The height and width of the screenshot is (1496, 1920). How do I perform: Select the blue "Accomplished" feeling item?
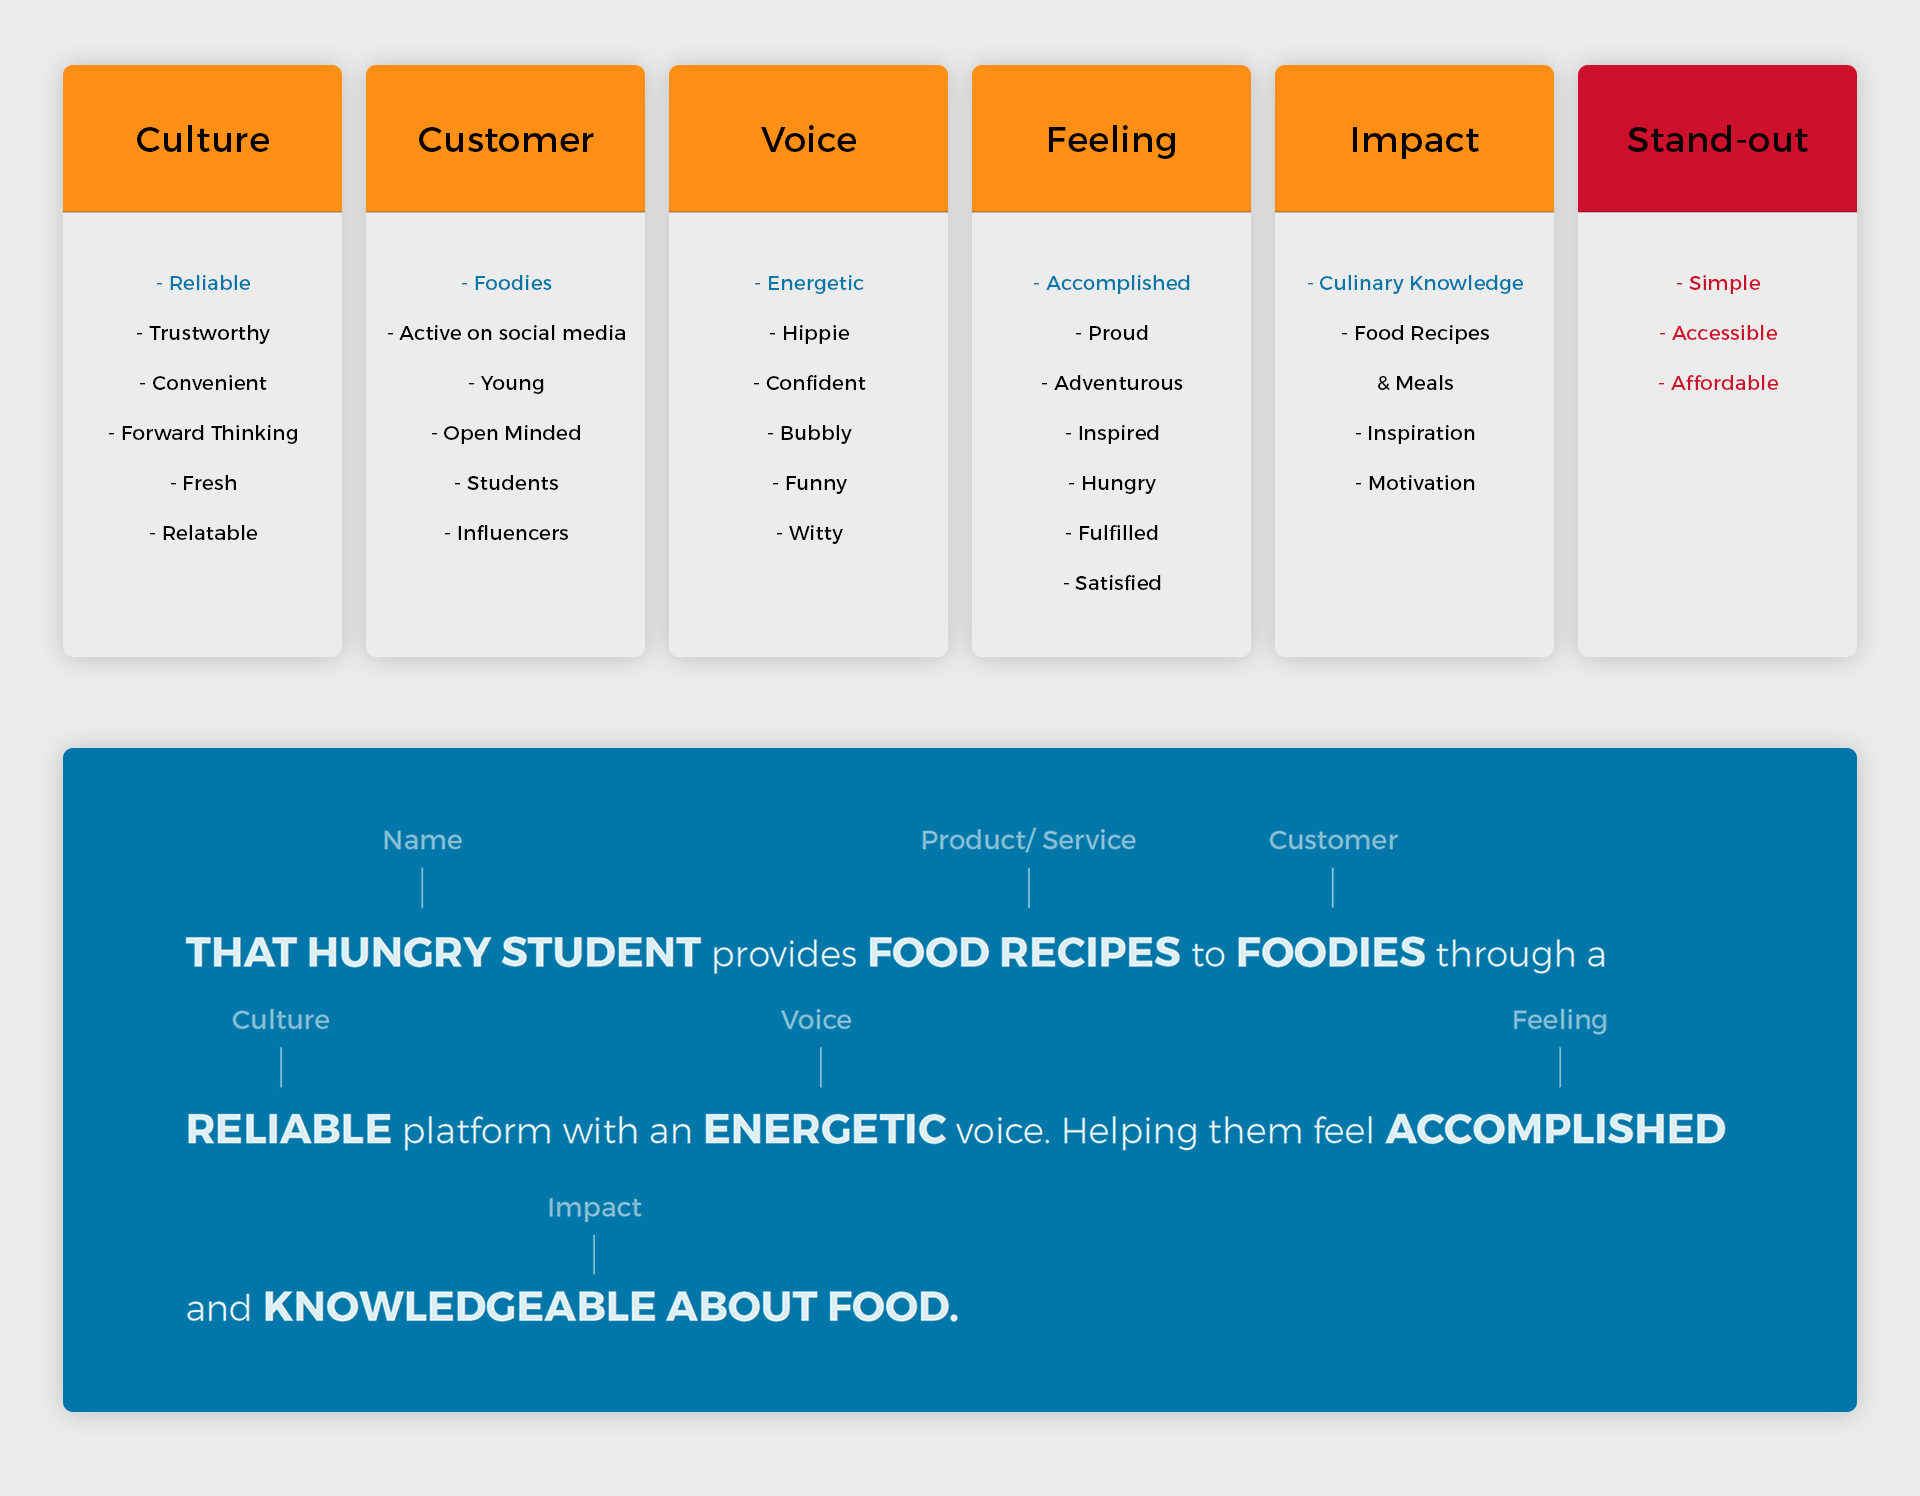coord(1112,283)
